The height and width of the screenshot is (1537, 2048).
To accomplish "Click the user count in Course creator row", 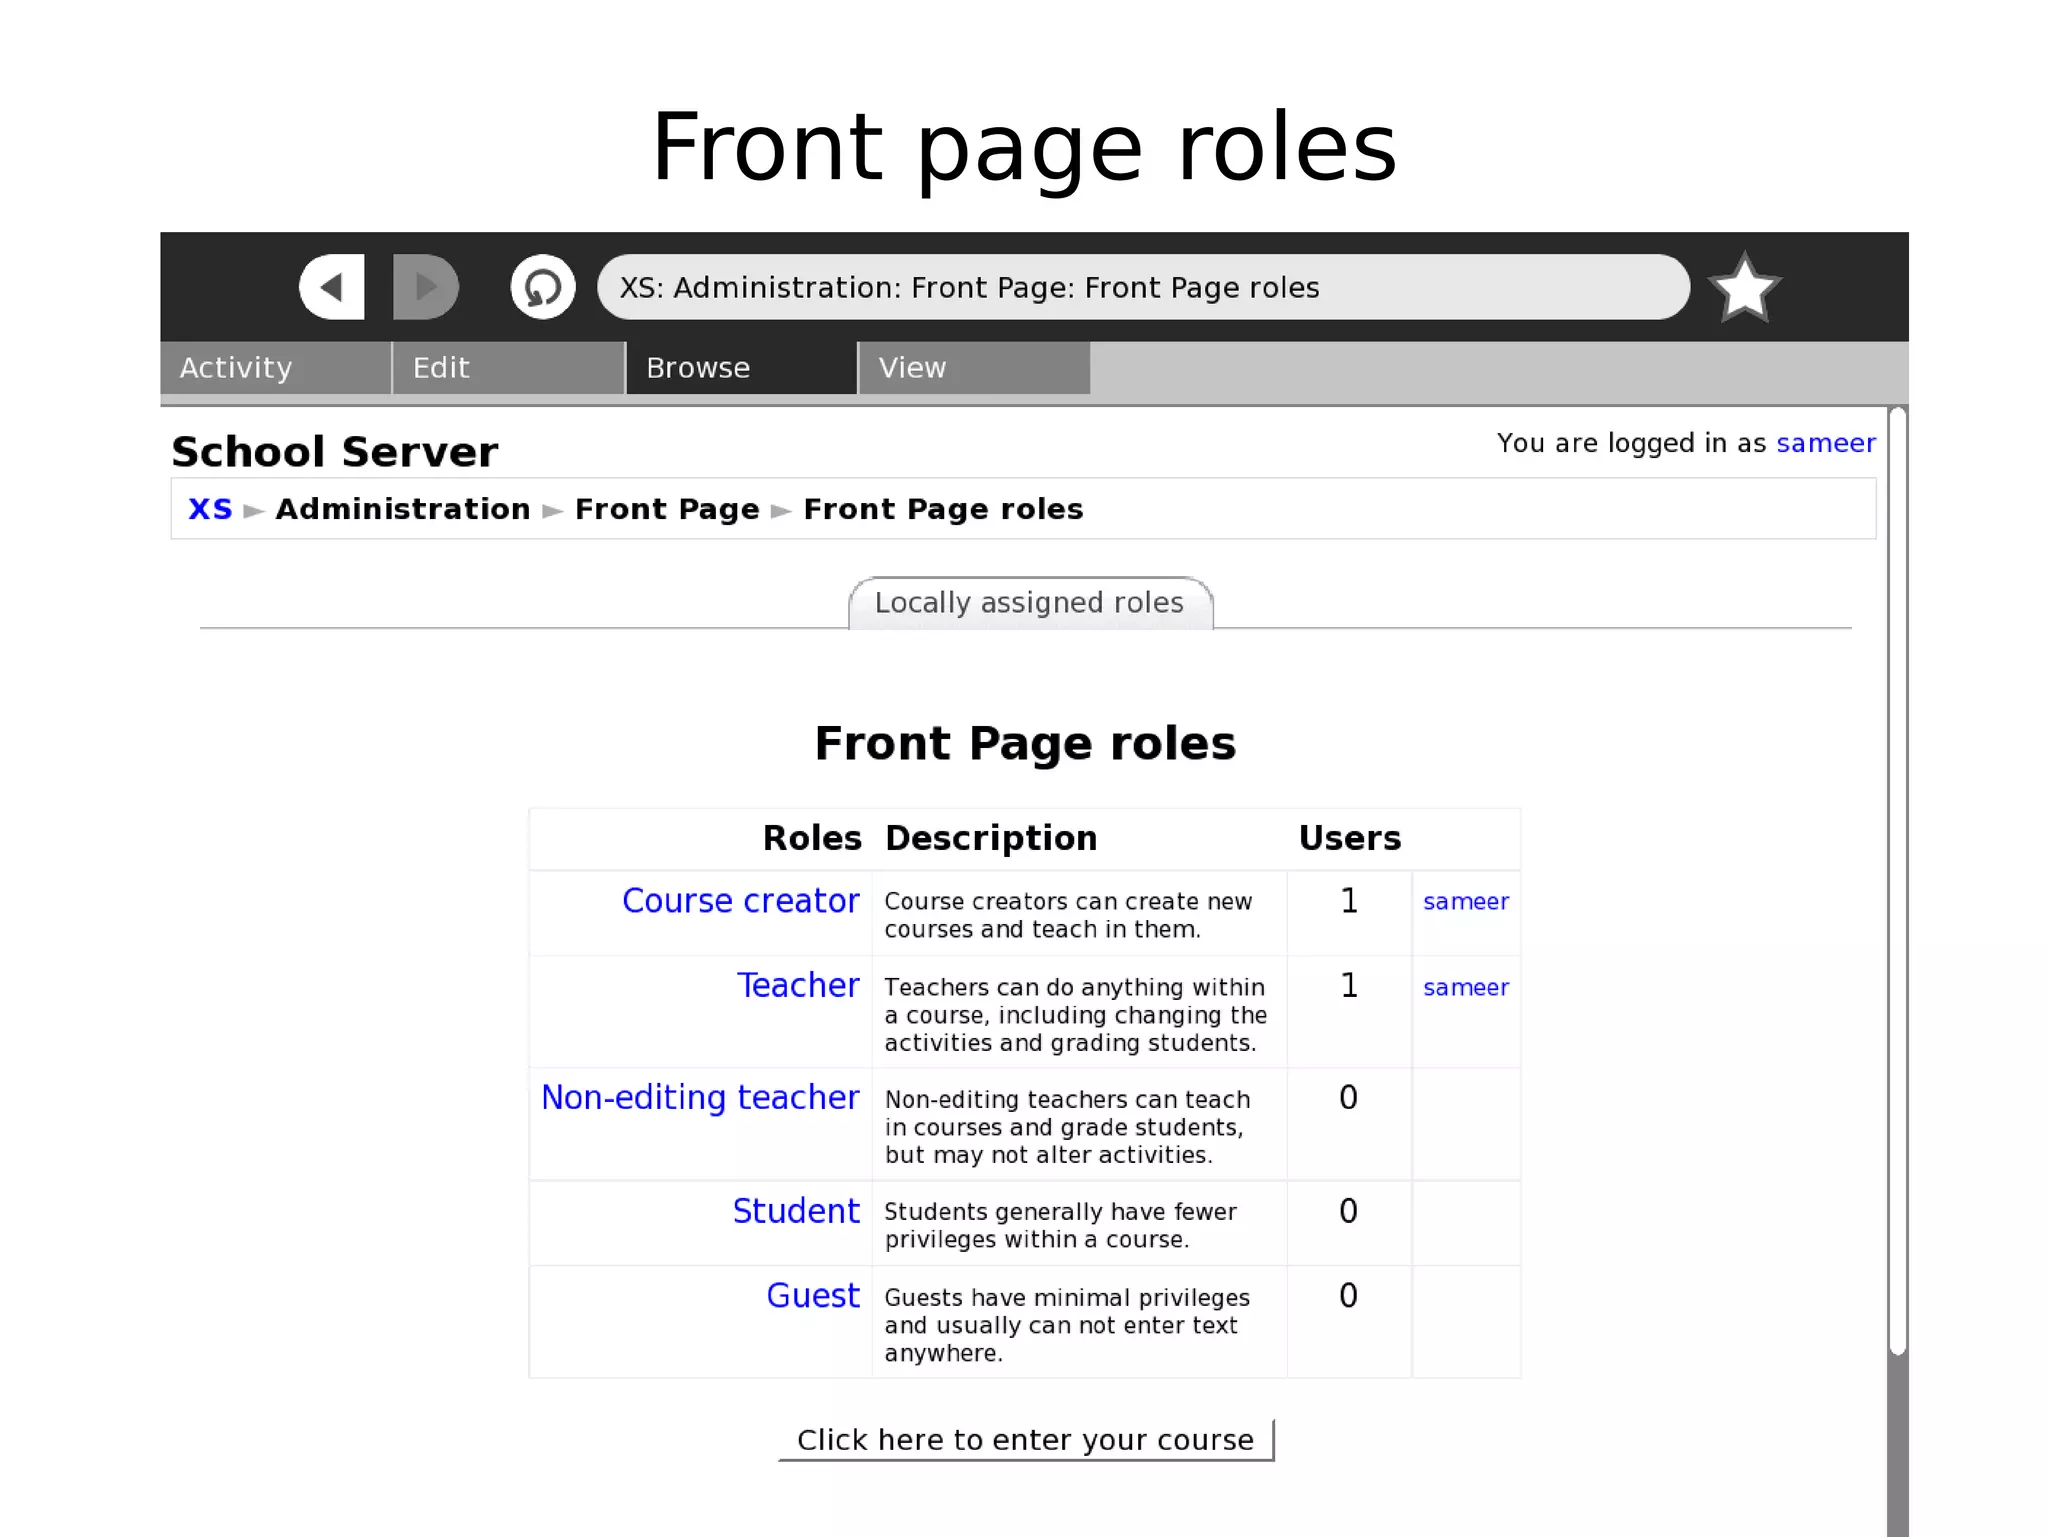I will coord(1349,901).
